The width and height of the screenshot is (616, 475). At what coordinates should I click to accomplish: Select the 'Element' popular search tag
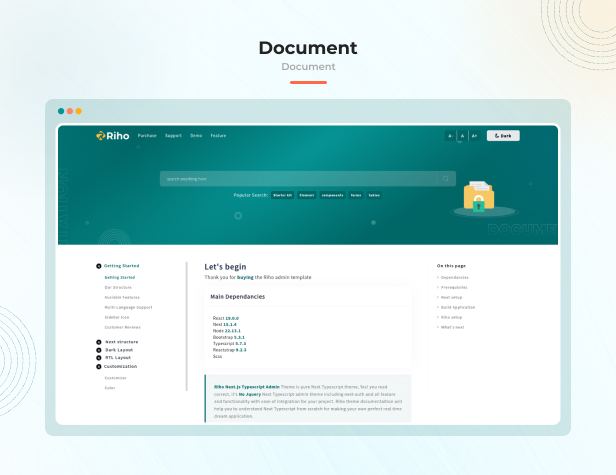pyautogui.click(x=307, y=195)
